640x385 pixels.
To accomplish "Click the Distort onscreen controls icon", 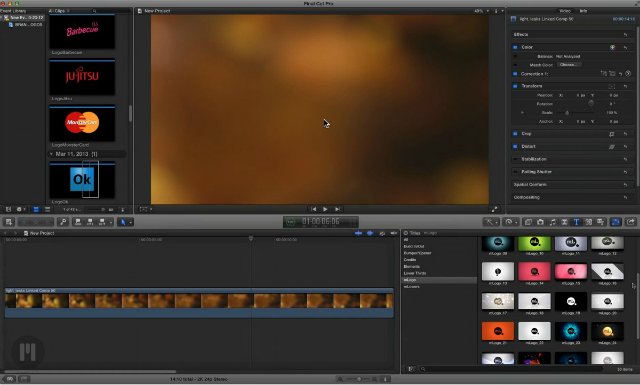I will [611, 147].
